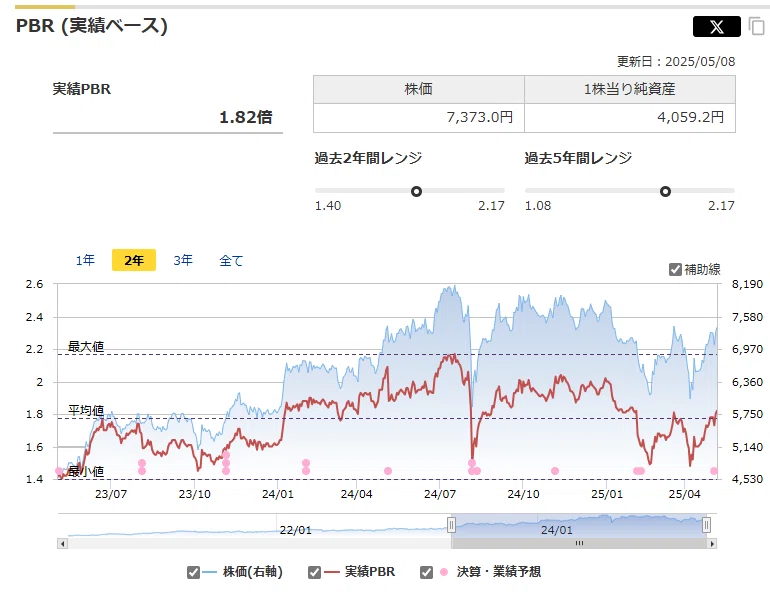Screen dimensions: 770x605
Task: Click the 22/01 label in navigator
Action: (x=296, y=530)
